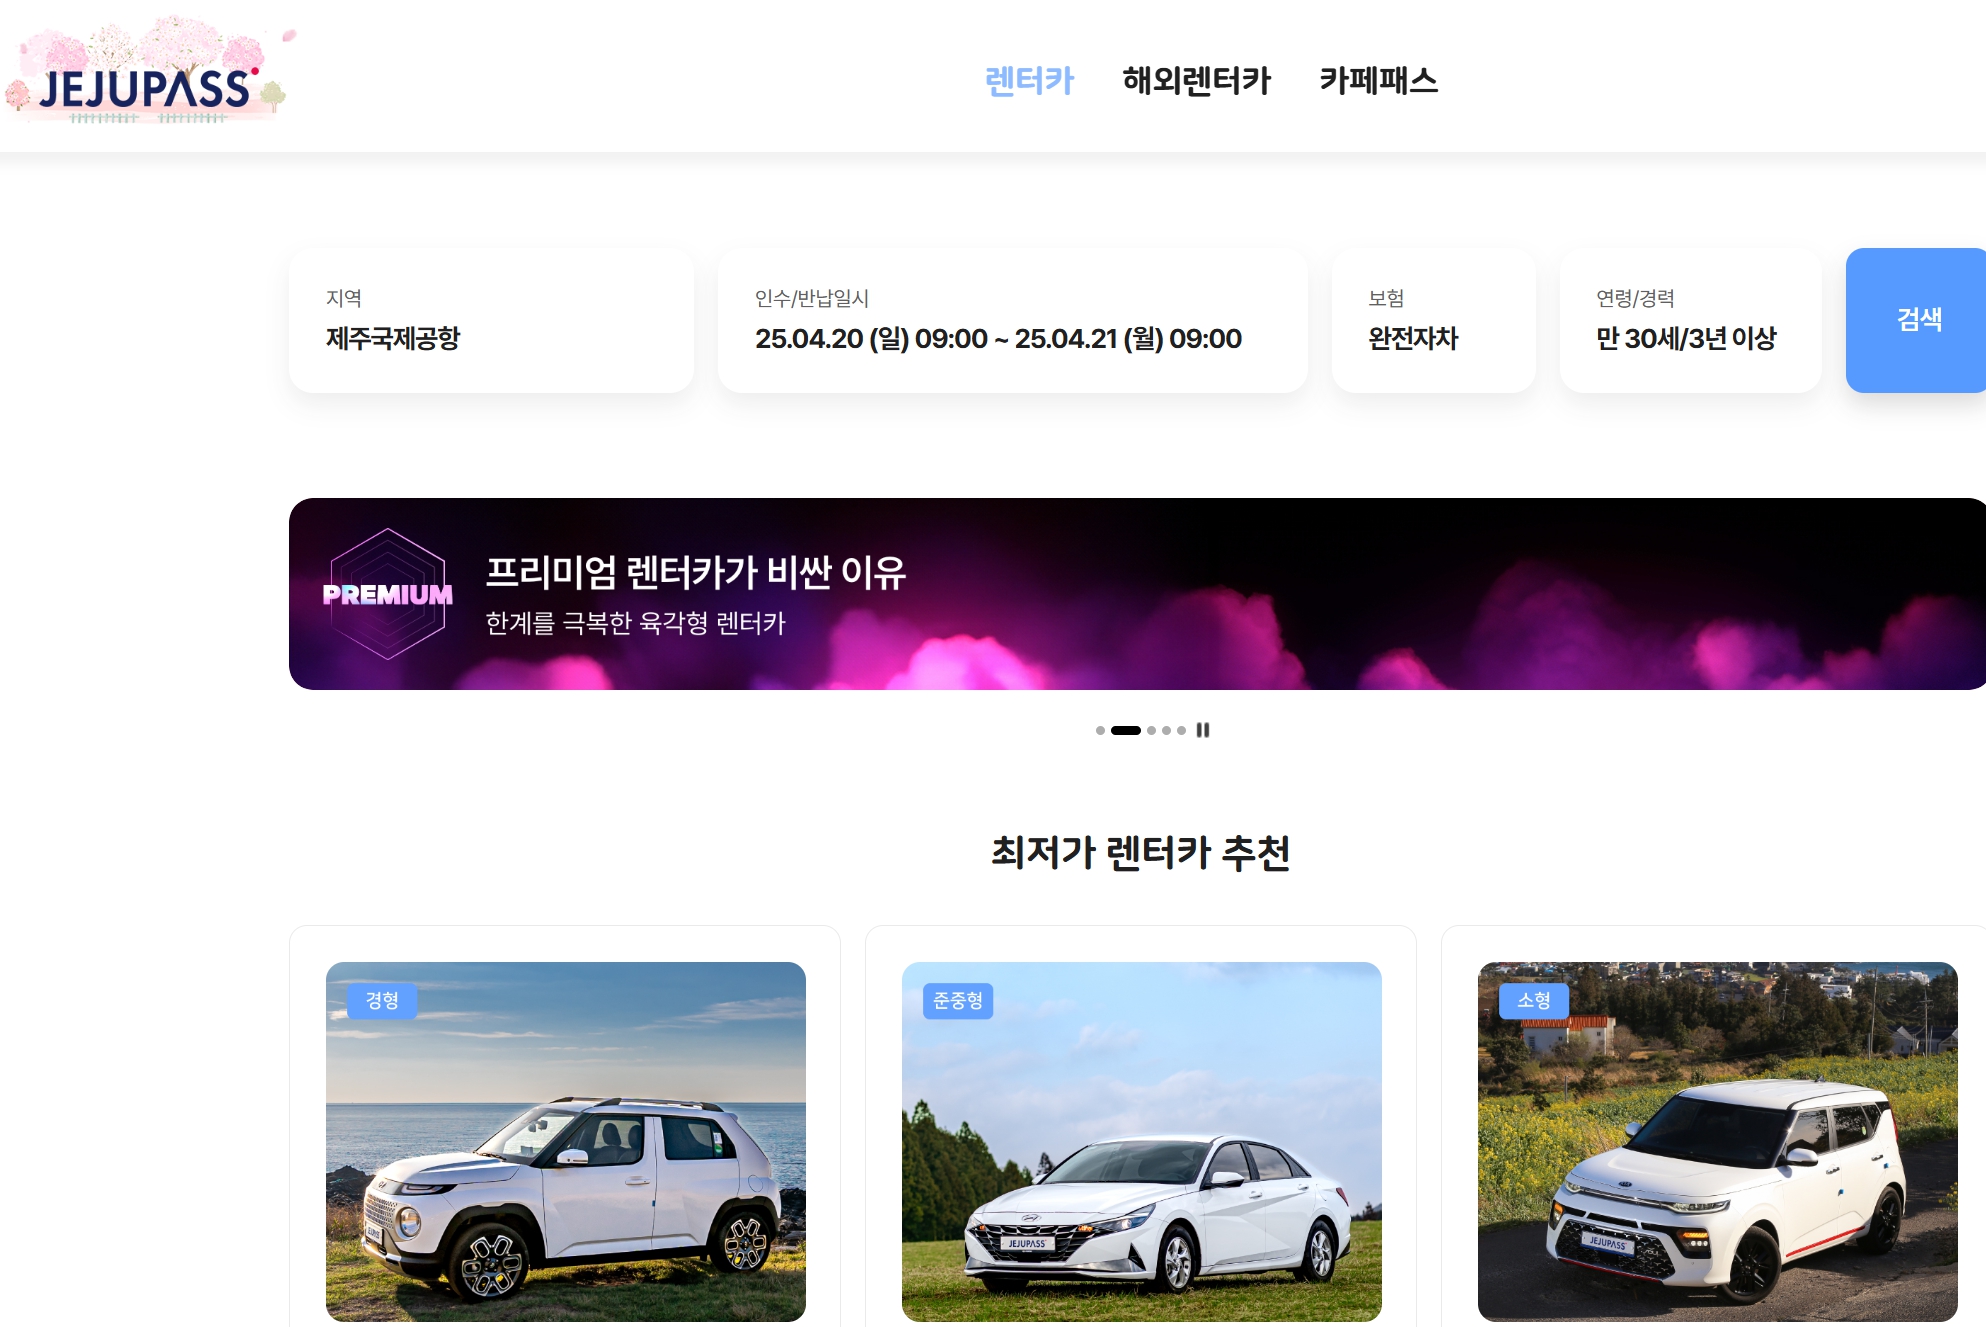The image size is (1986, 1327).
Task: Open the 해외렌터카 menu
Action: (1196, 80)
